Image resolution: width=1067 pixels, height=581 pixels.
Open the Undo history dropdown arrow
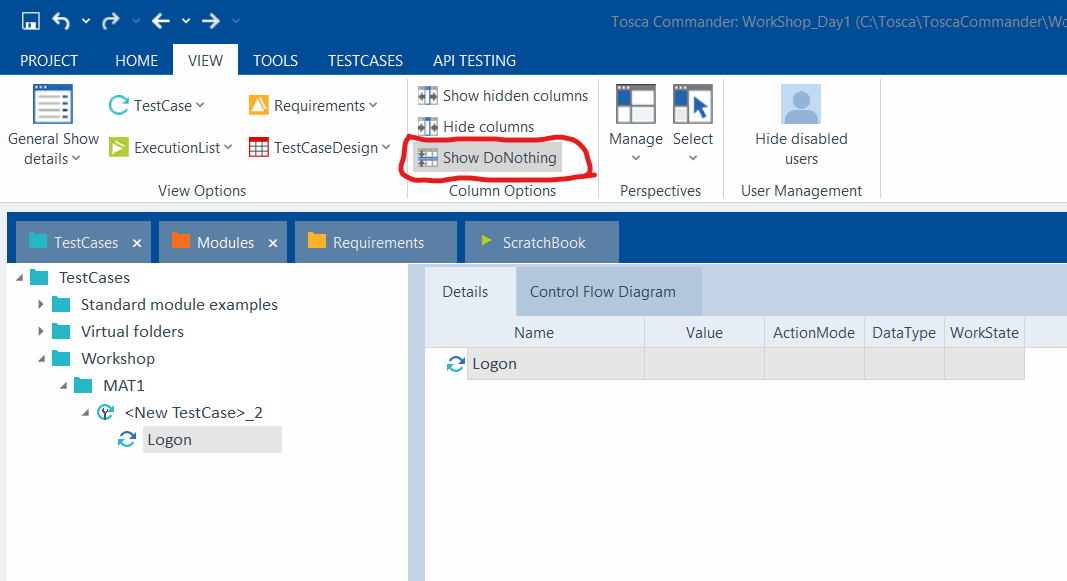click(86, 21)
